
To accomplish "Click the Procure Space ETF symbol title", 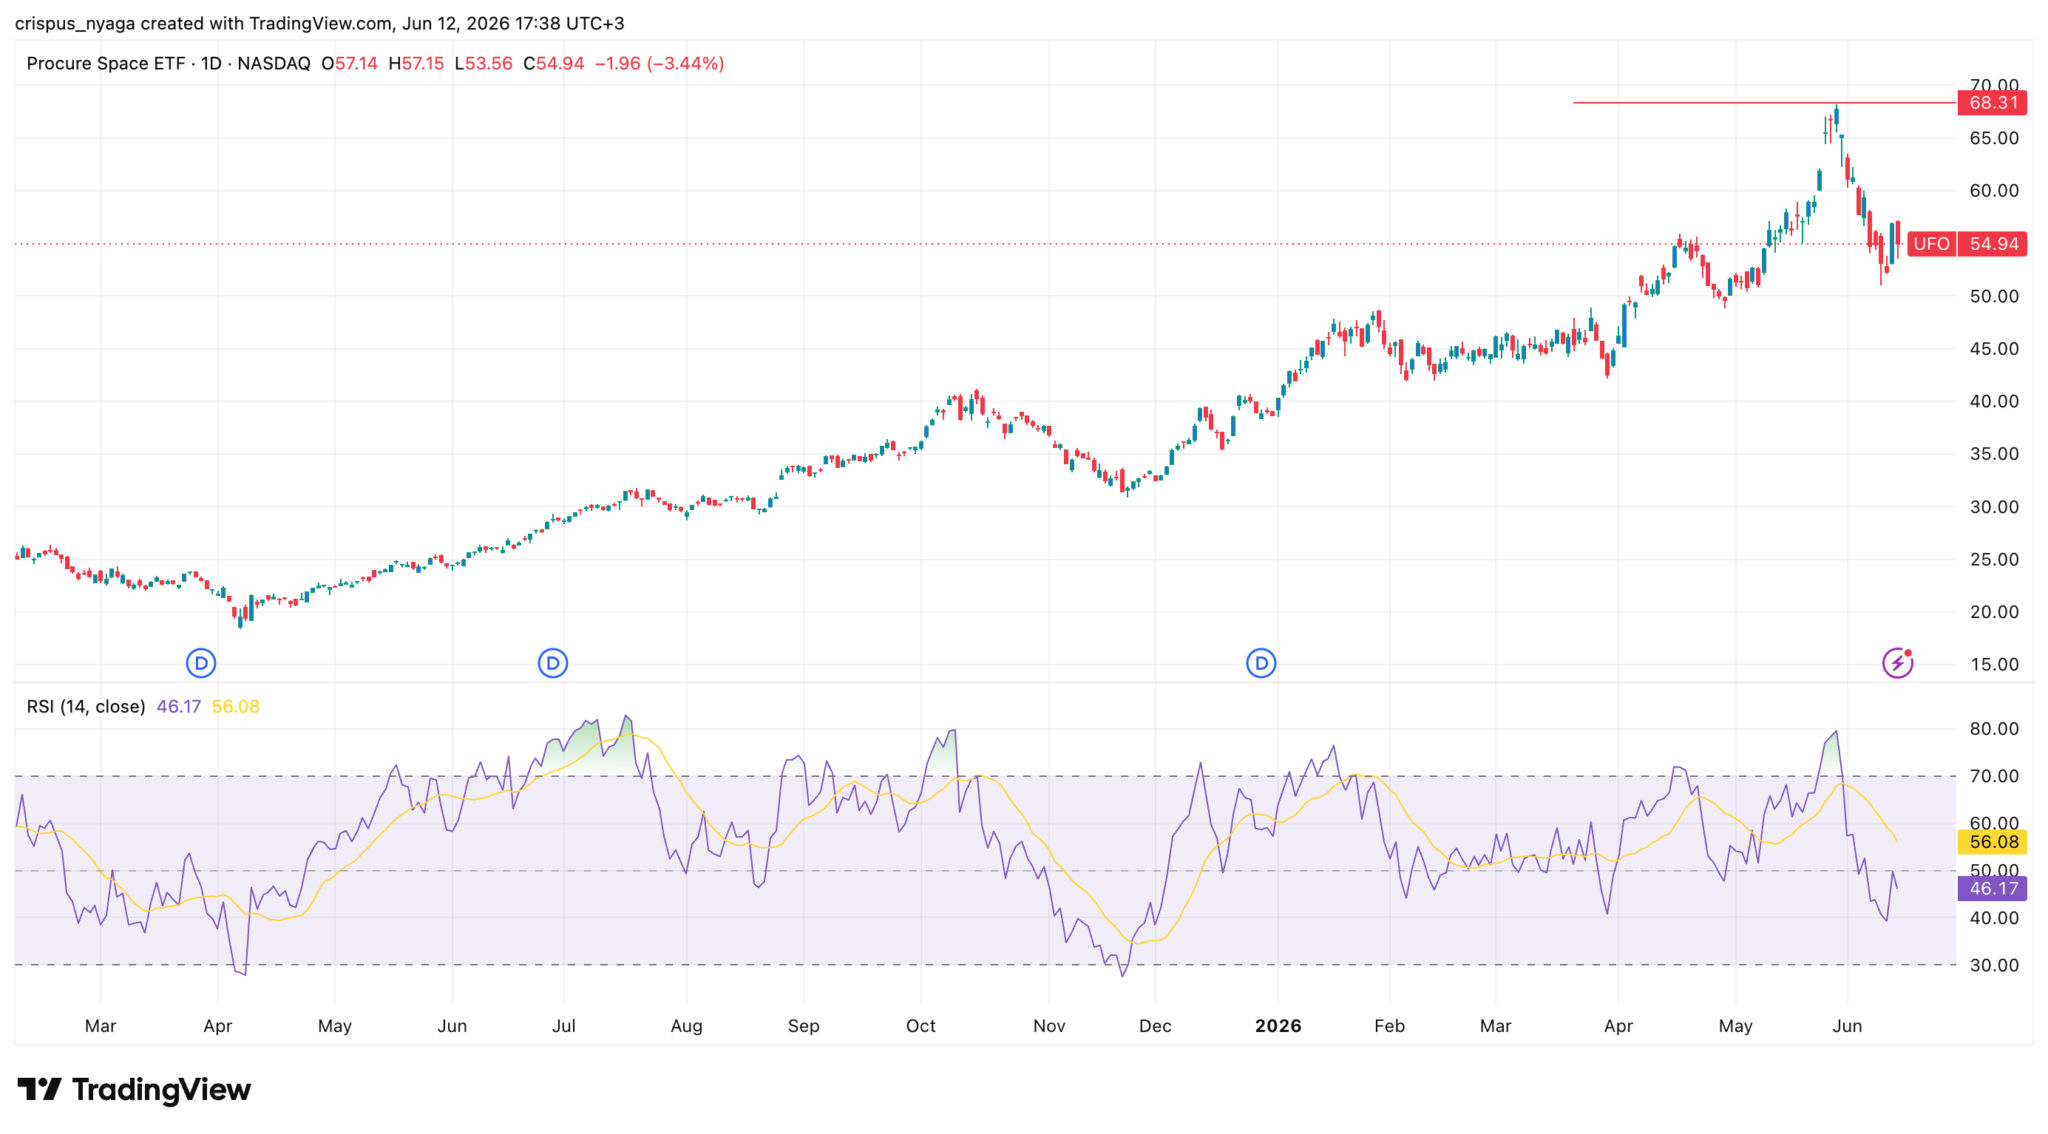I will pyautogui.click(x=106, y=63).
